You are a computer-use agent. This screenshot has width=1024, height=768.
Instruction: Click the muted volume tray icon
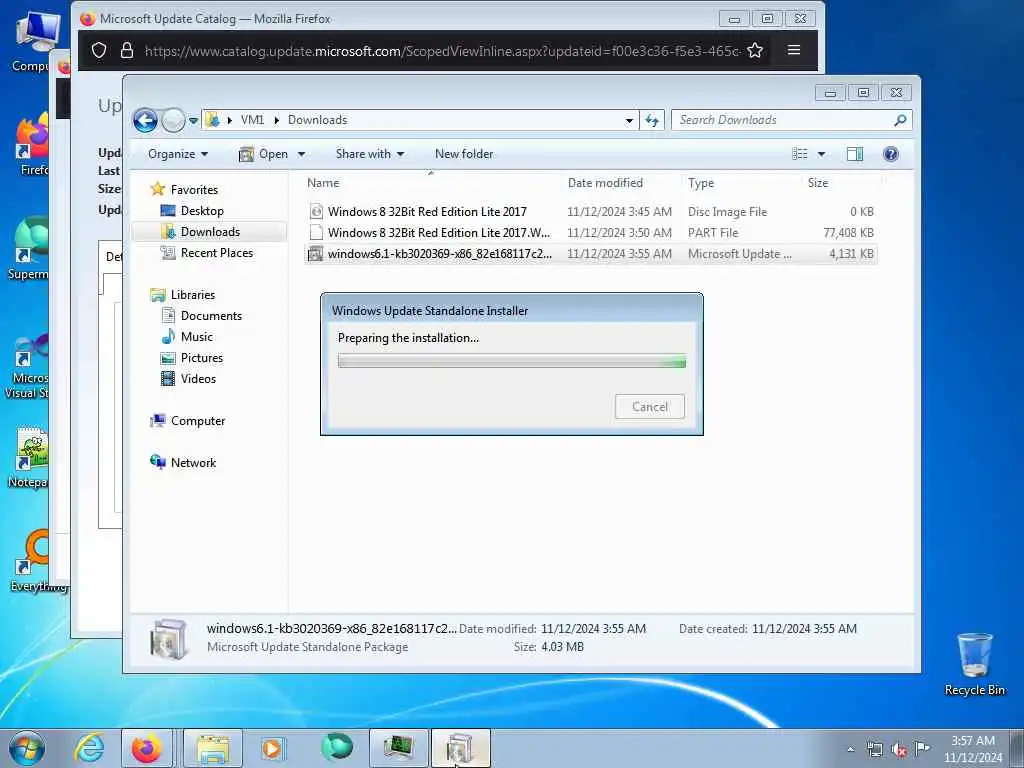(x=899, y=750)
